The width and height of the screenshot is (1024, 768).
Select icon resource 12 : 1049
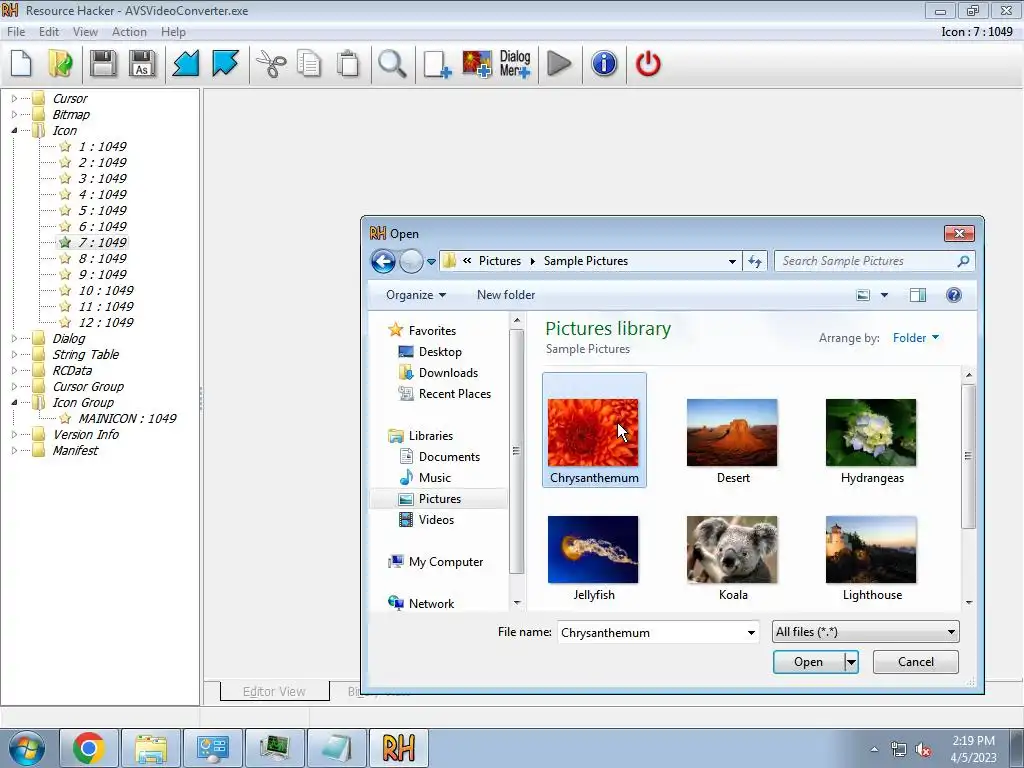[x=106, y=323]
